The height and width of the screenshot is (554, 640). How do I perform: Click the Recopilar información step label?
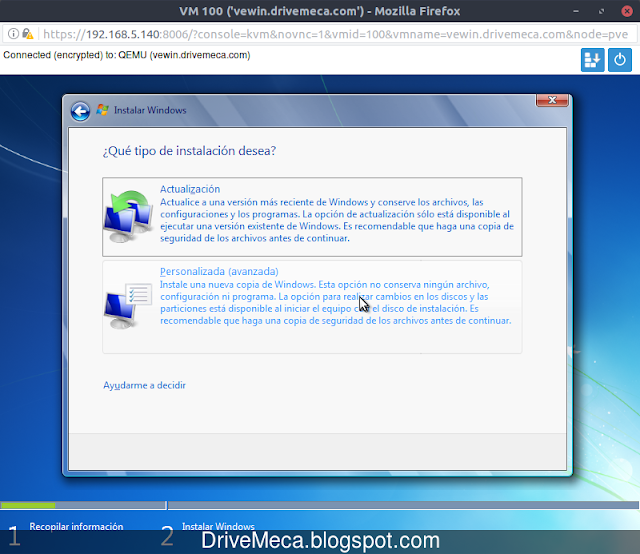click(x=76, y=526)
